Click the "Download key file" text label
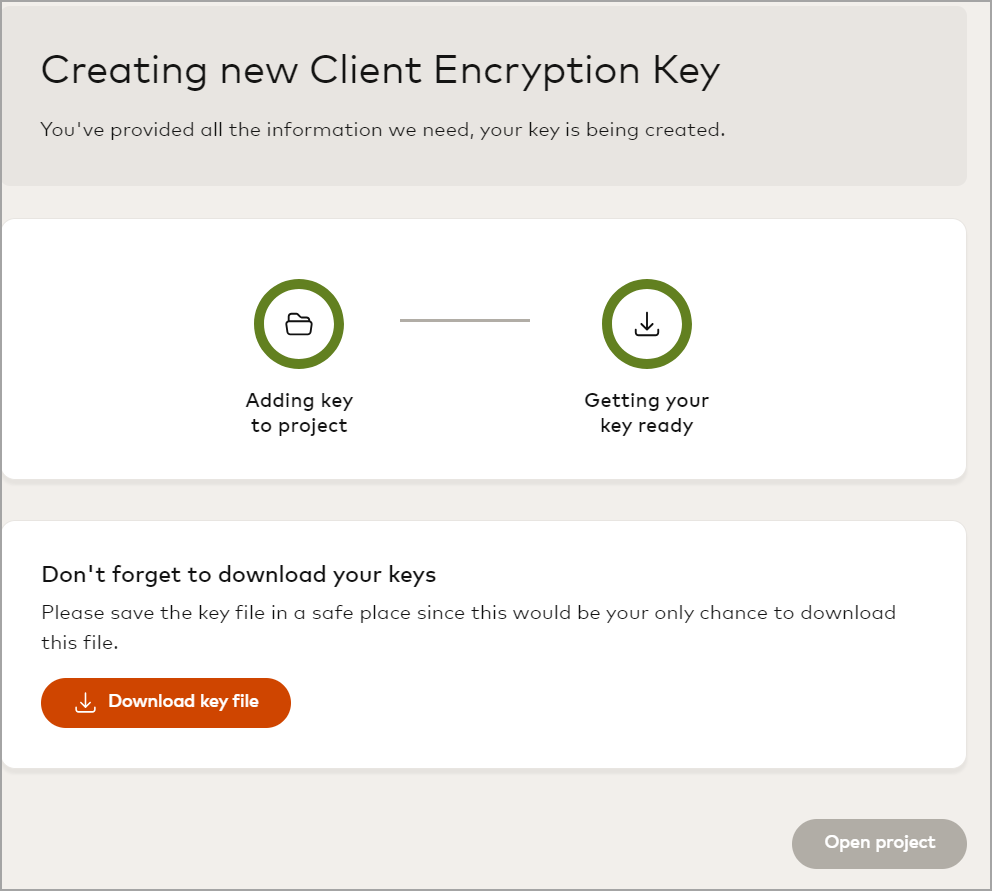Image resolution: width=992 pixels, height=891 pixels. click(x=183, y=702)
